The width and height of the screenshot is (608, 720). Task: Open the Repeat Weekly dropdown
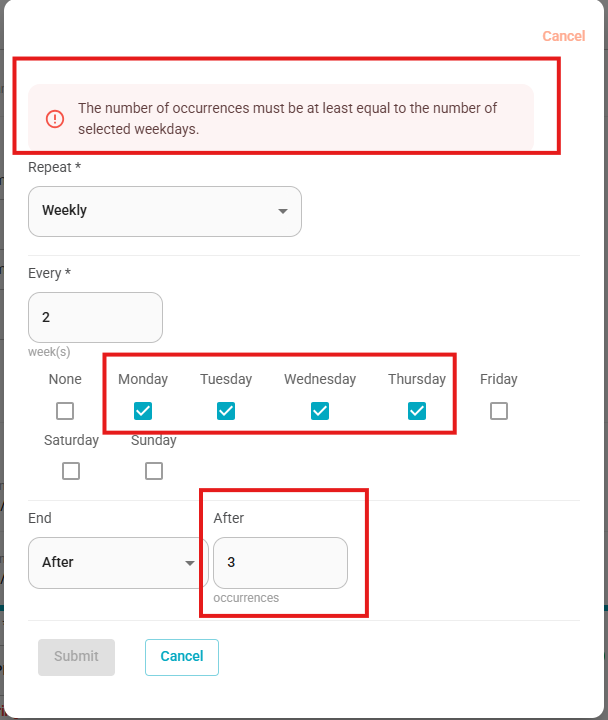coord(165,211)
